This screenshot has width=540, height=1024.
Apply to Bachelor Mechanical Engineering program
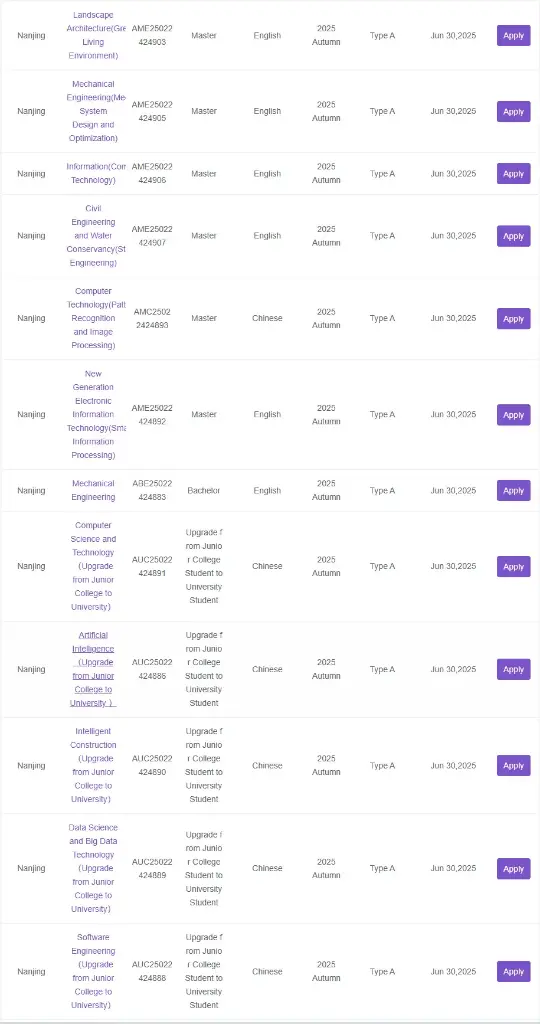tap(513, 490)
